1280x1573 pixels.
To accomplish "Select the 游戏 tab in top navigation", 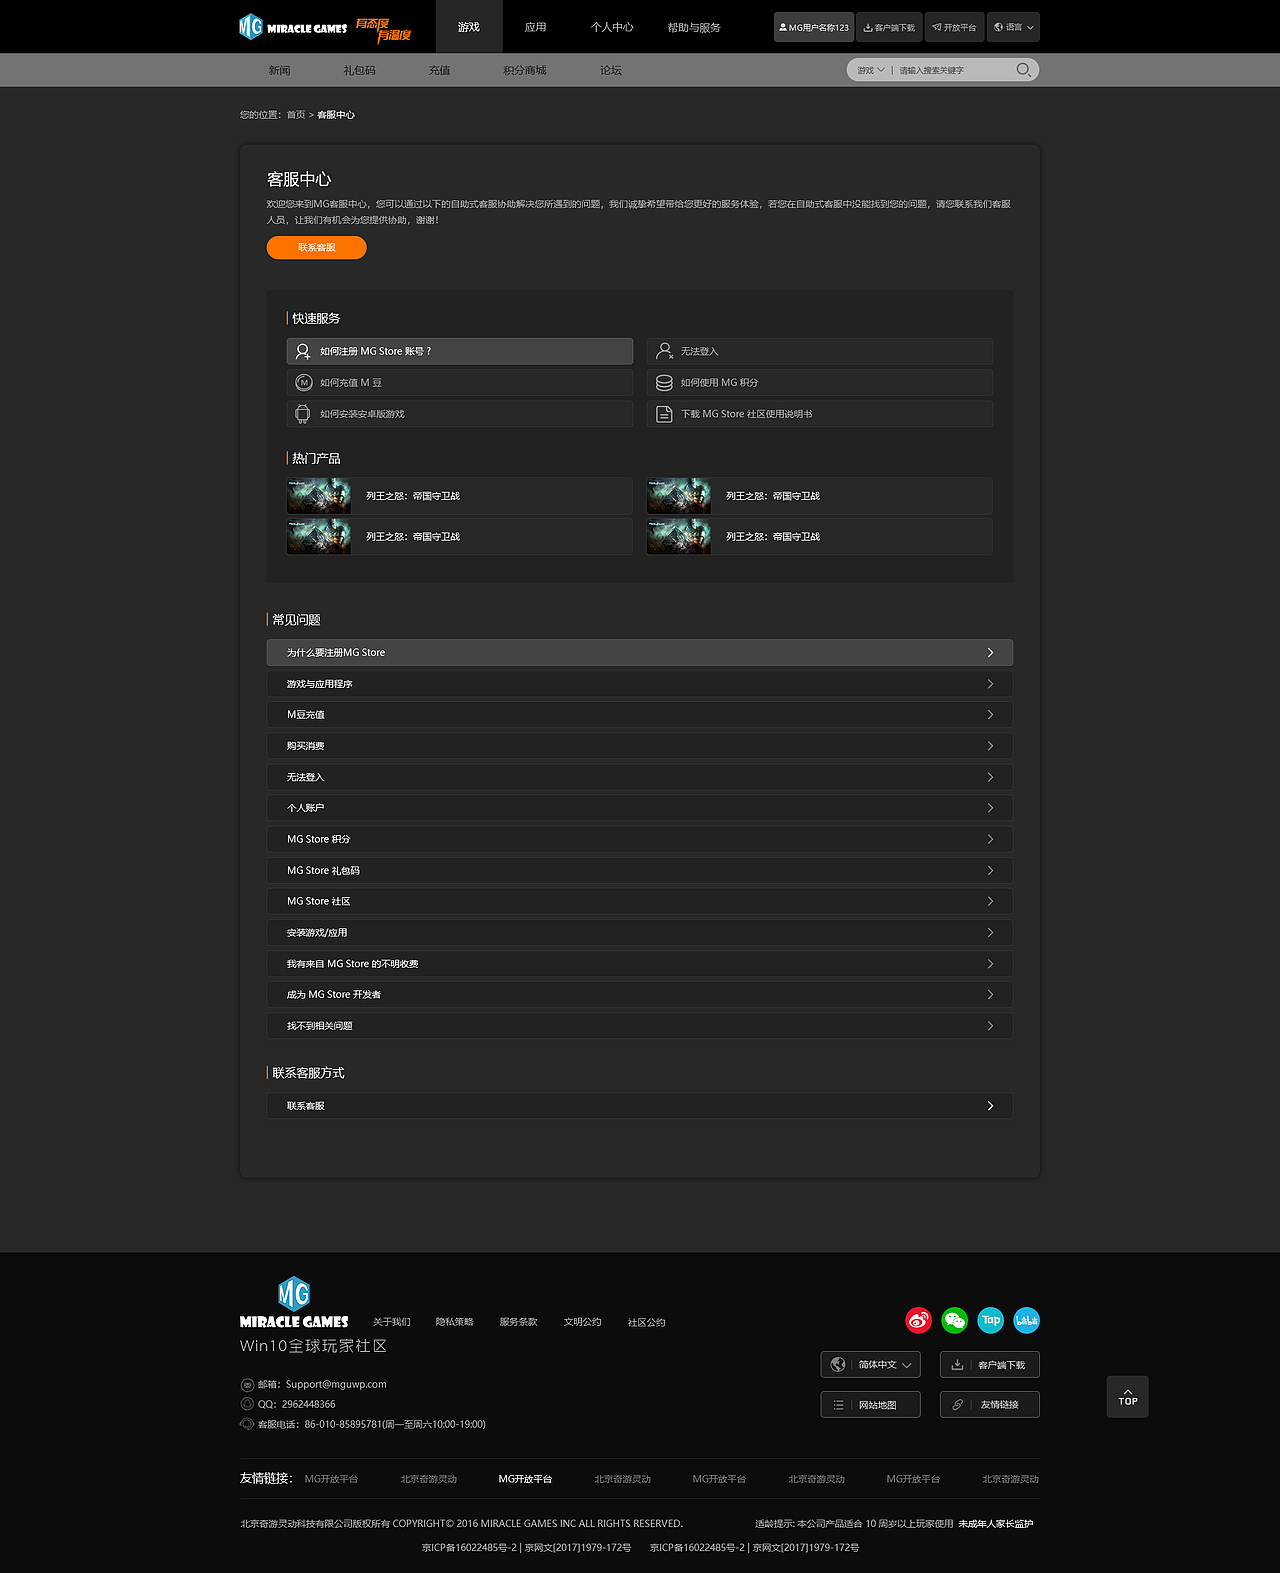I will point(469,27).
